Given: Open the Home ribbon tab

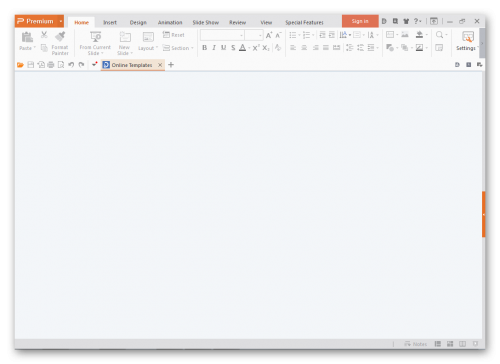Looking at the screenshot, I should click(81, 23).
